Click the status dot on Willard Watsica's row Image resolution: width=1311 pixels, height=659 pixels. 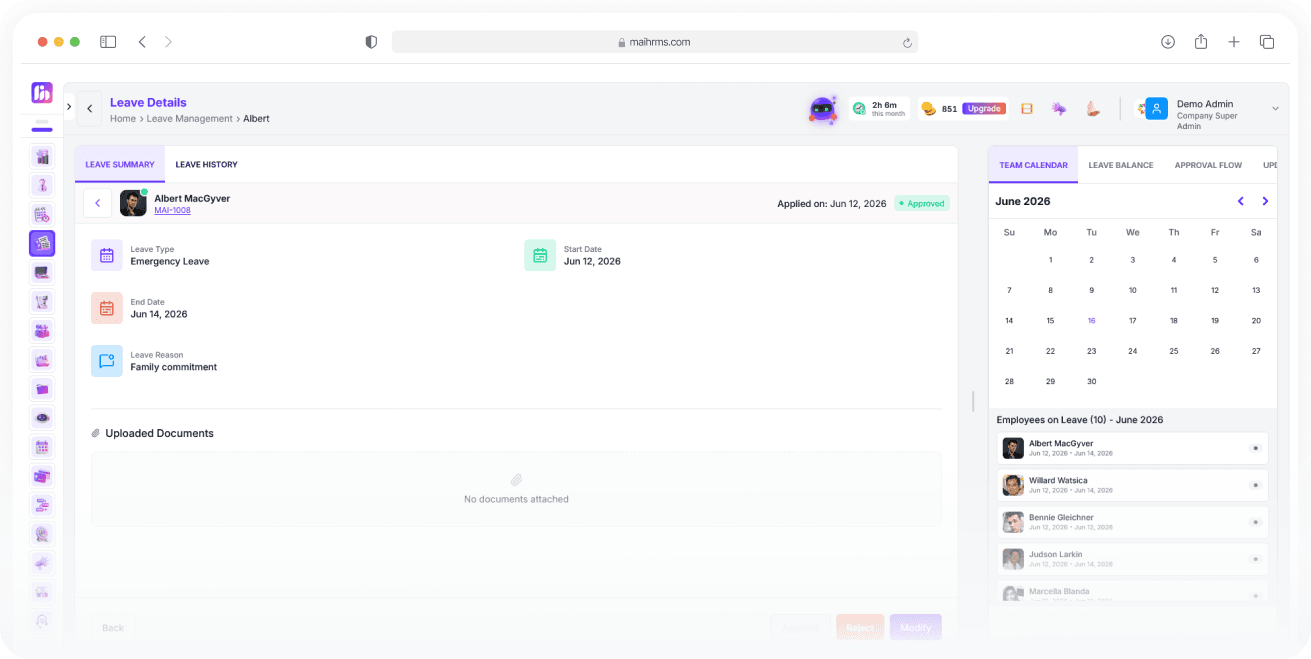(x=1255, y=485)
